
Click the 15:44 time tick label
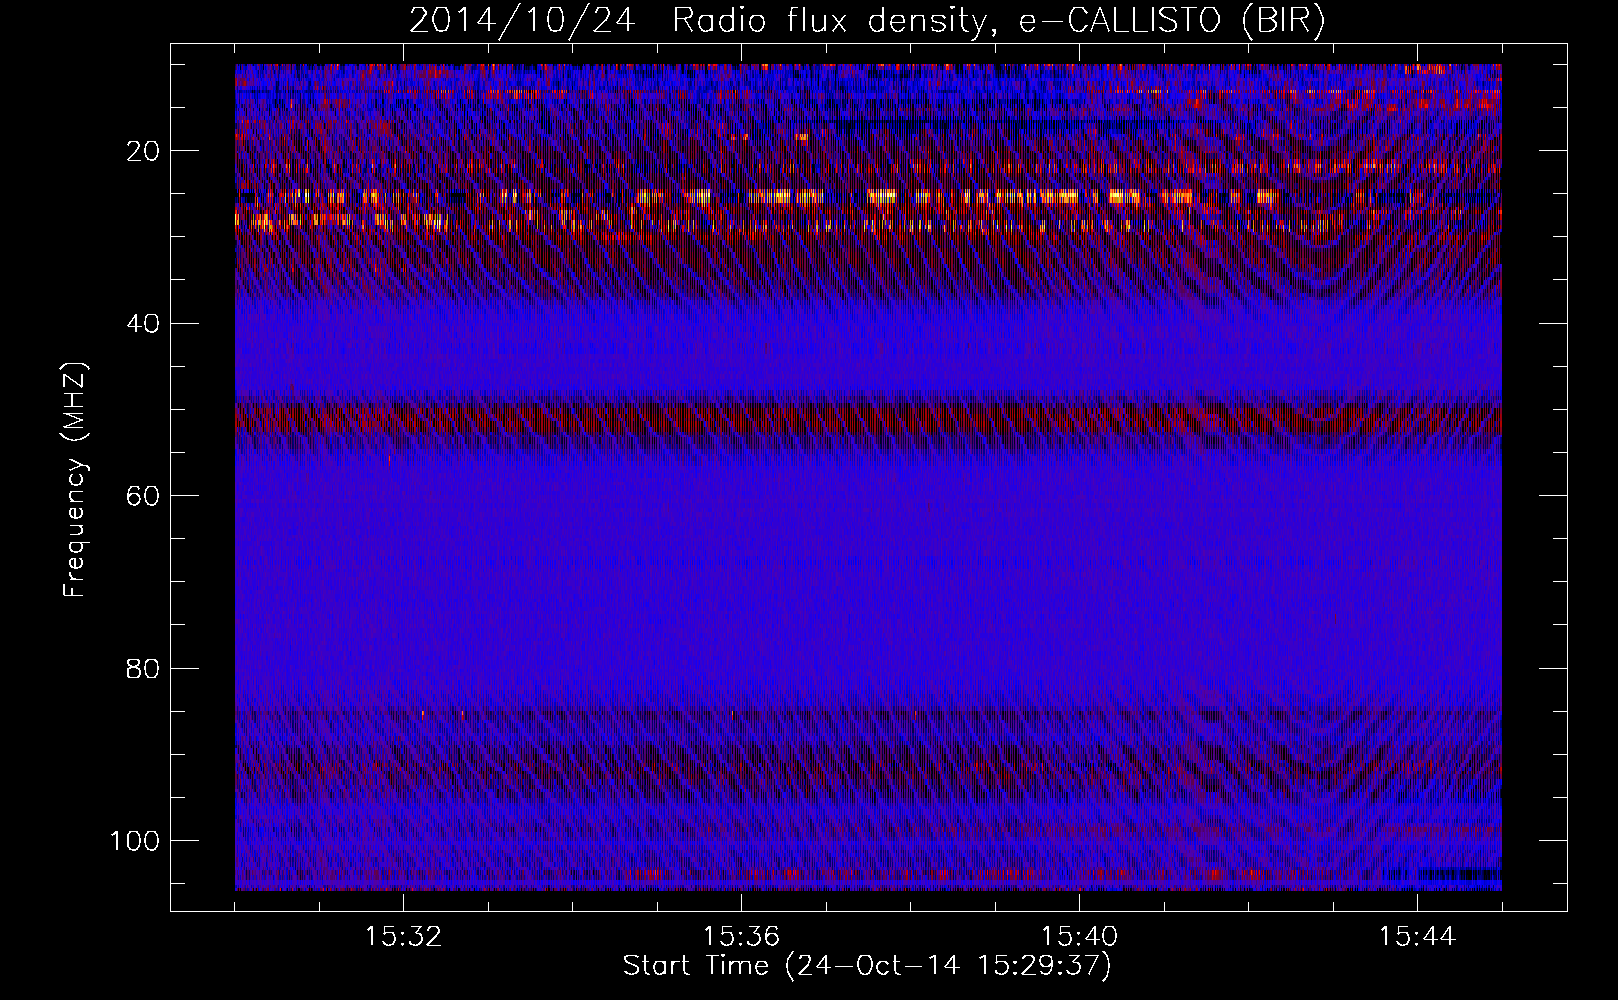(1417, 937)
